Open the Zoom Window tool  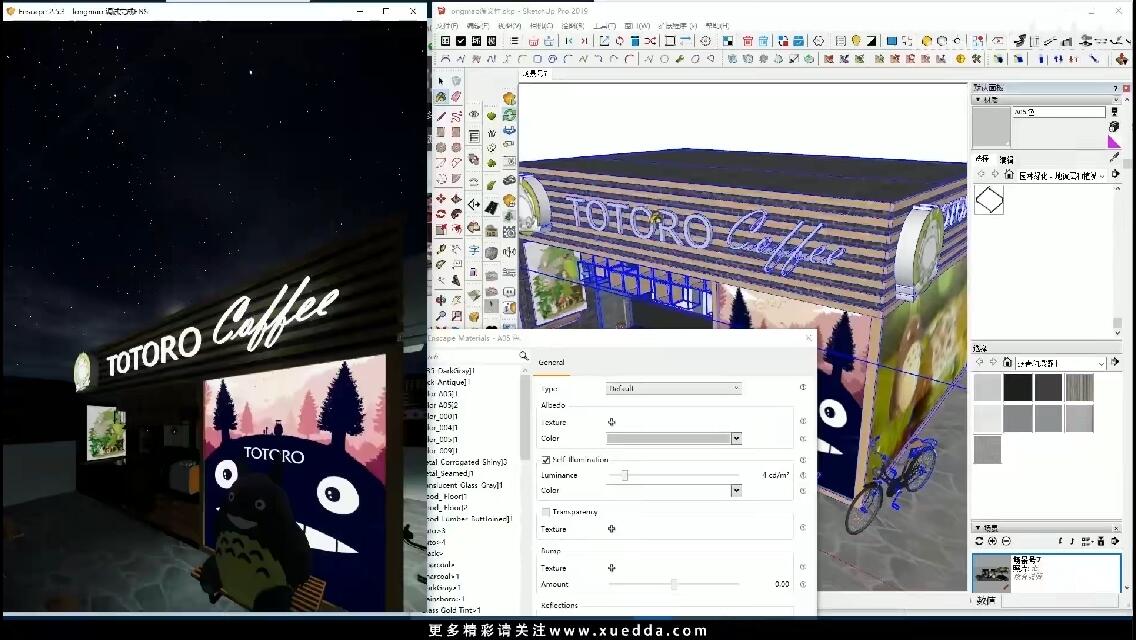coord(456,316)
